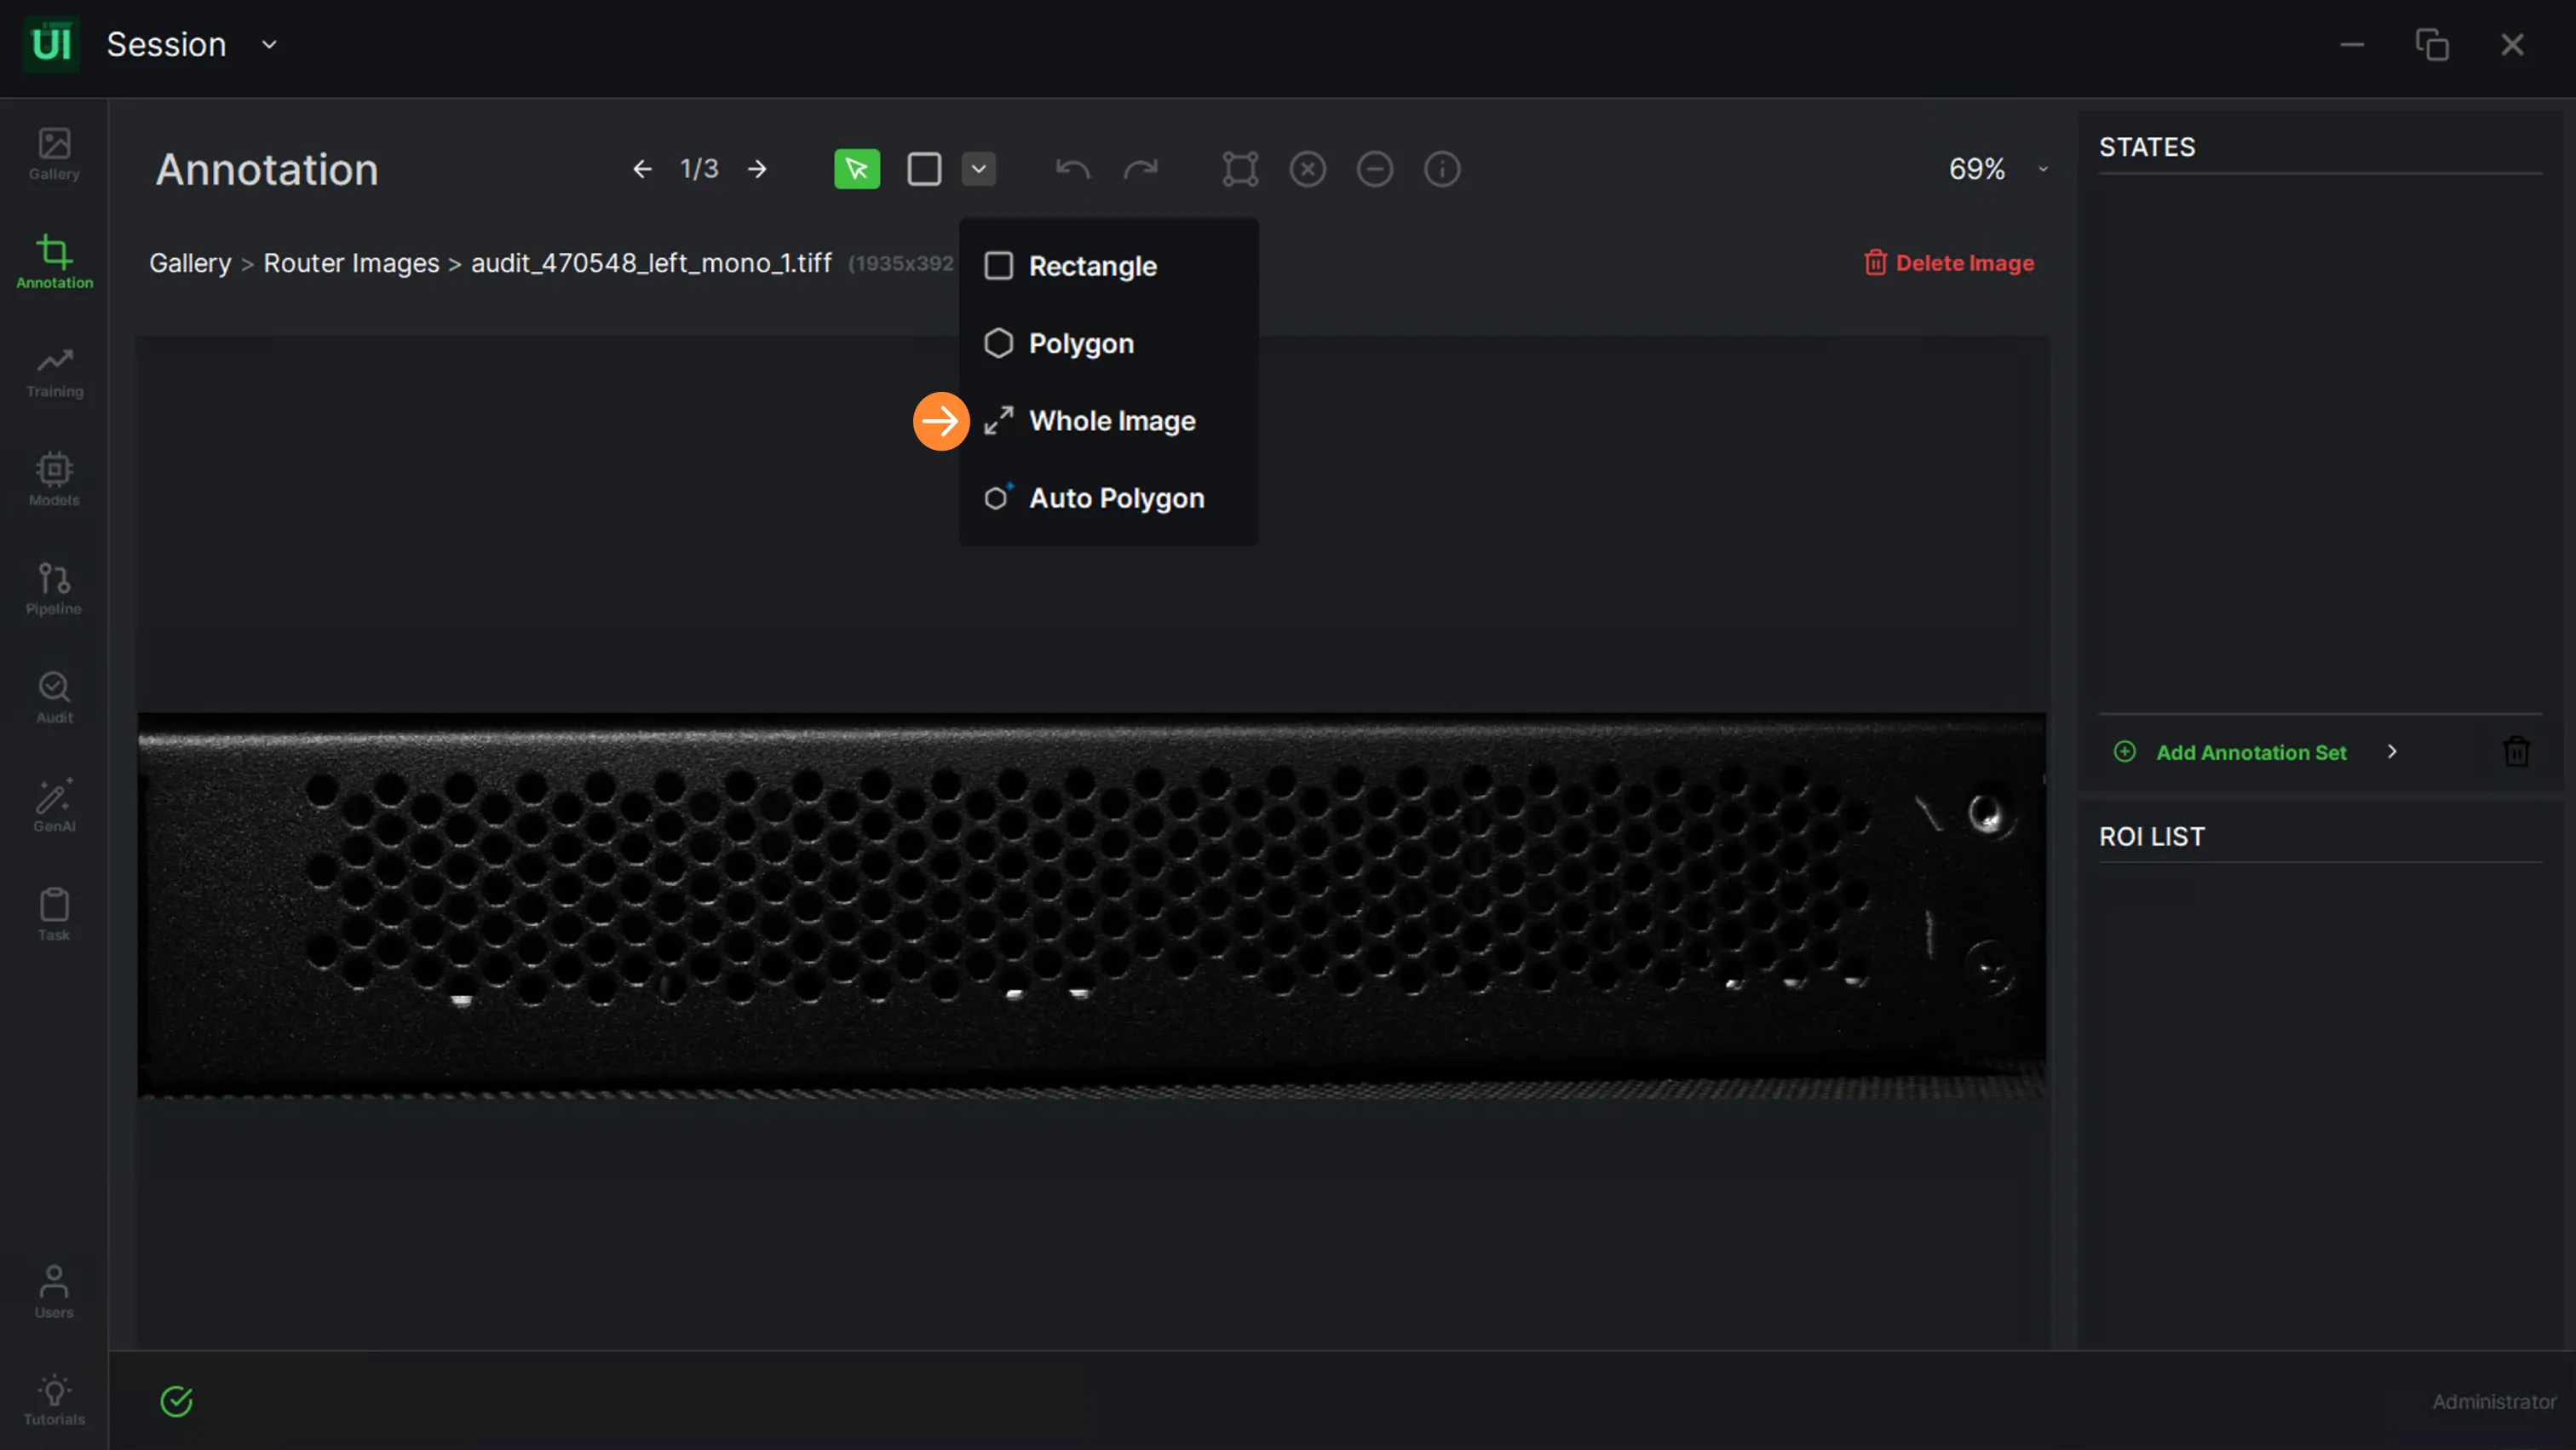Click the file name audit_470548_left_mono_1.tiff
This screenshot has width=2576, height=1450.
651,263
